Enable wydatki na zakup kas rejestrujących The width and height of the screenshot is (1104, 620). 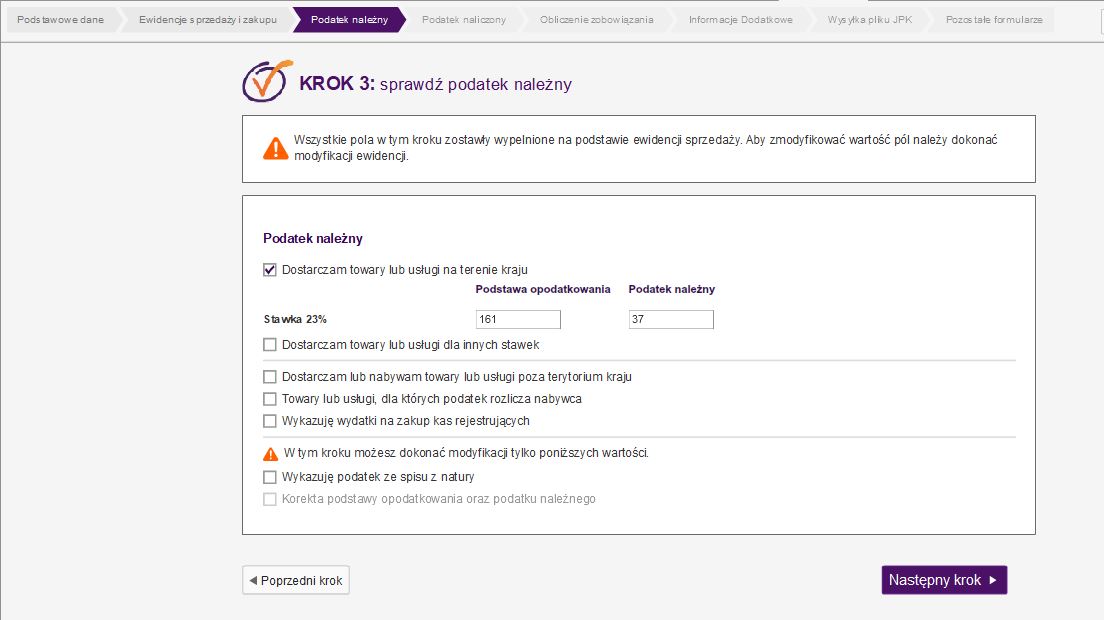point(270,421)
